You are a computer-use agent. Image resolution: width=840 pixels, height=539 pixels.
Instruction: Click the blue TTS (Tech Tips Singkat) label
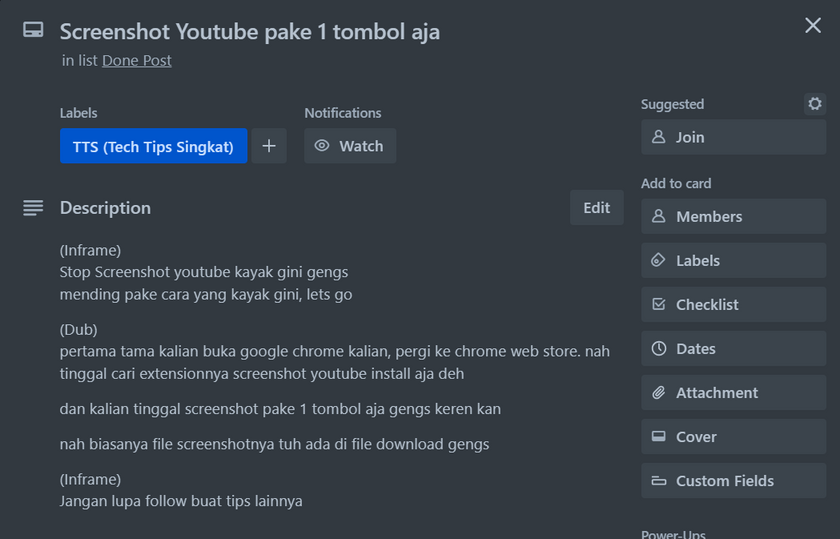153,146
